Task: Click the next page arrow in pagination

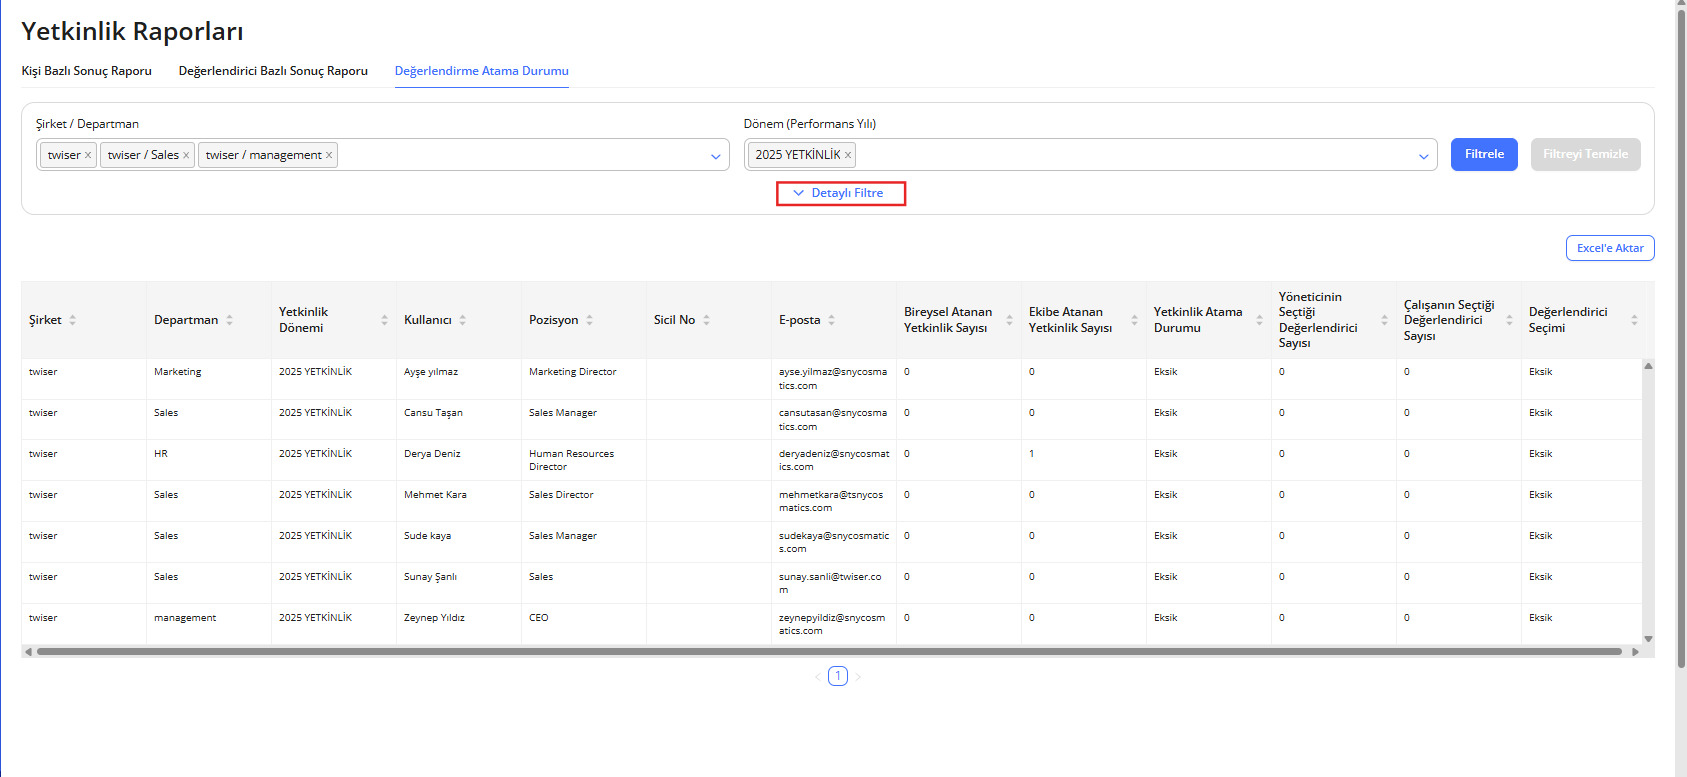Action: pyautogui.click(x=858, y=677)
